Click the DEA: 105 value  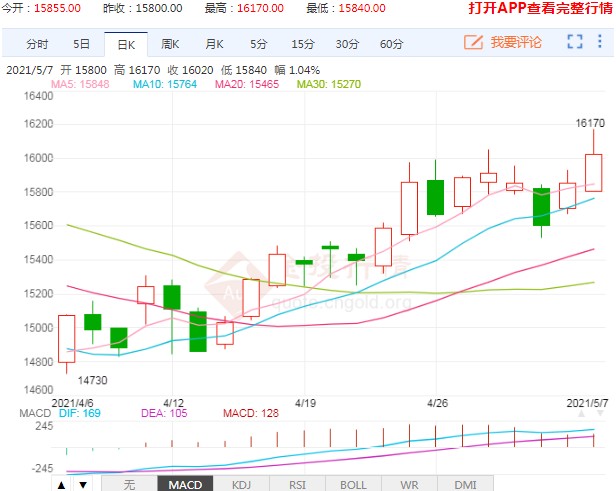coord(164,413)
